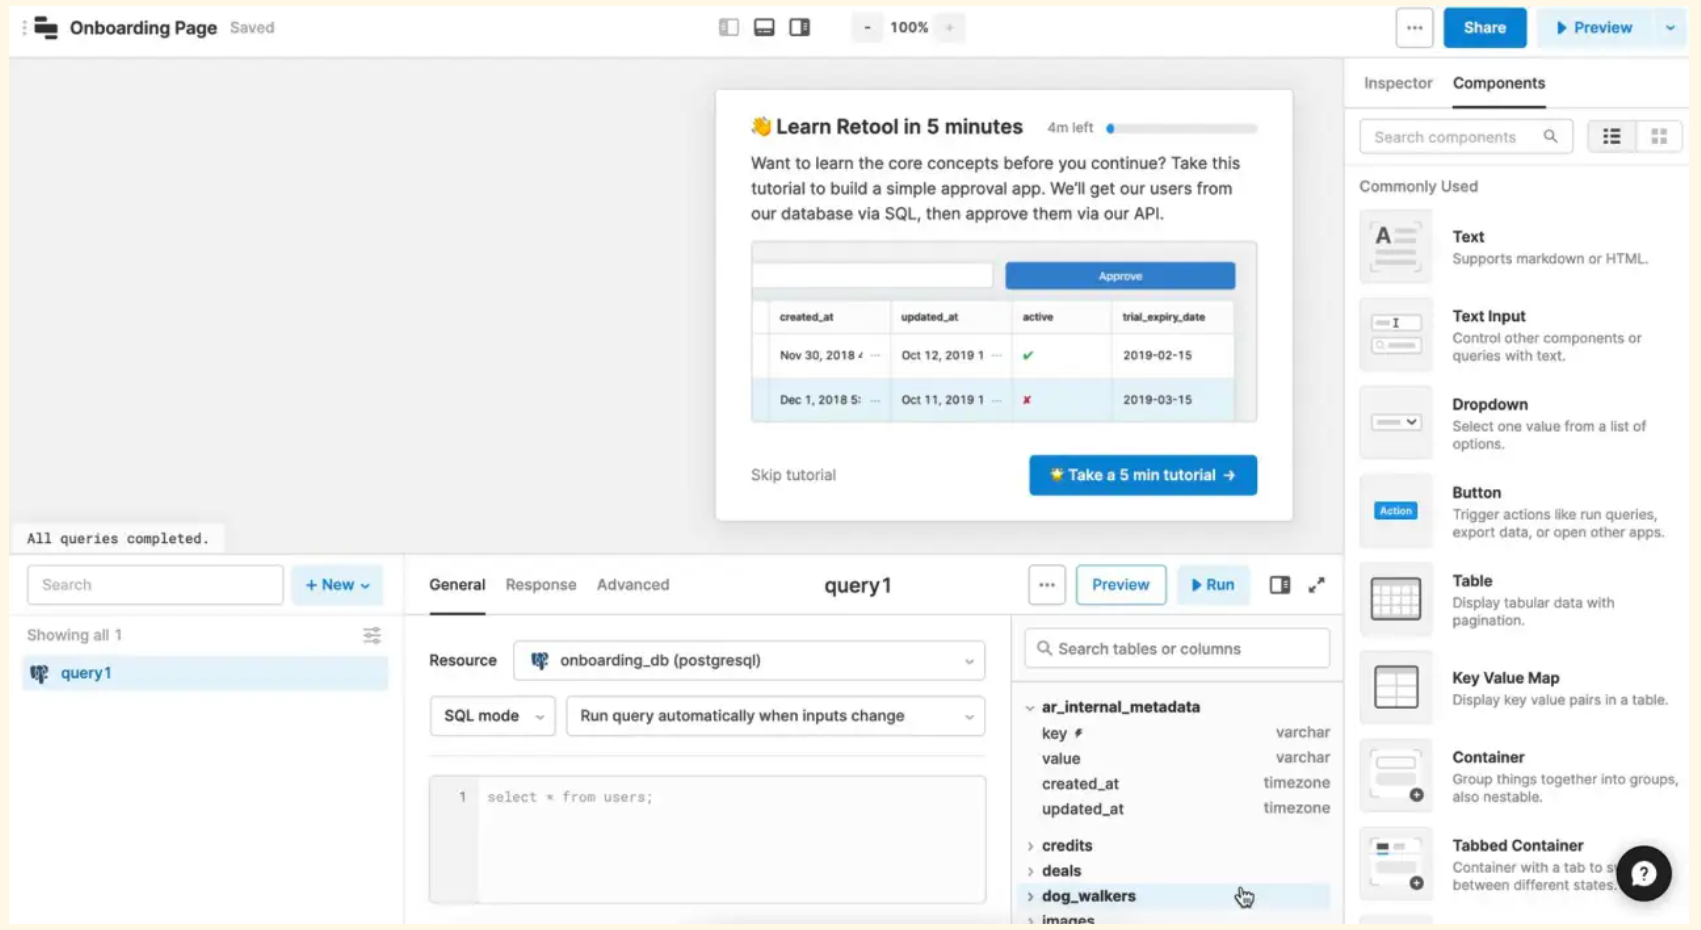Open the Resource dropdown onboarding_db
The image size is (1701, 930).
[x=749, y=661]
